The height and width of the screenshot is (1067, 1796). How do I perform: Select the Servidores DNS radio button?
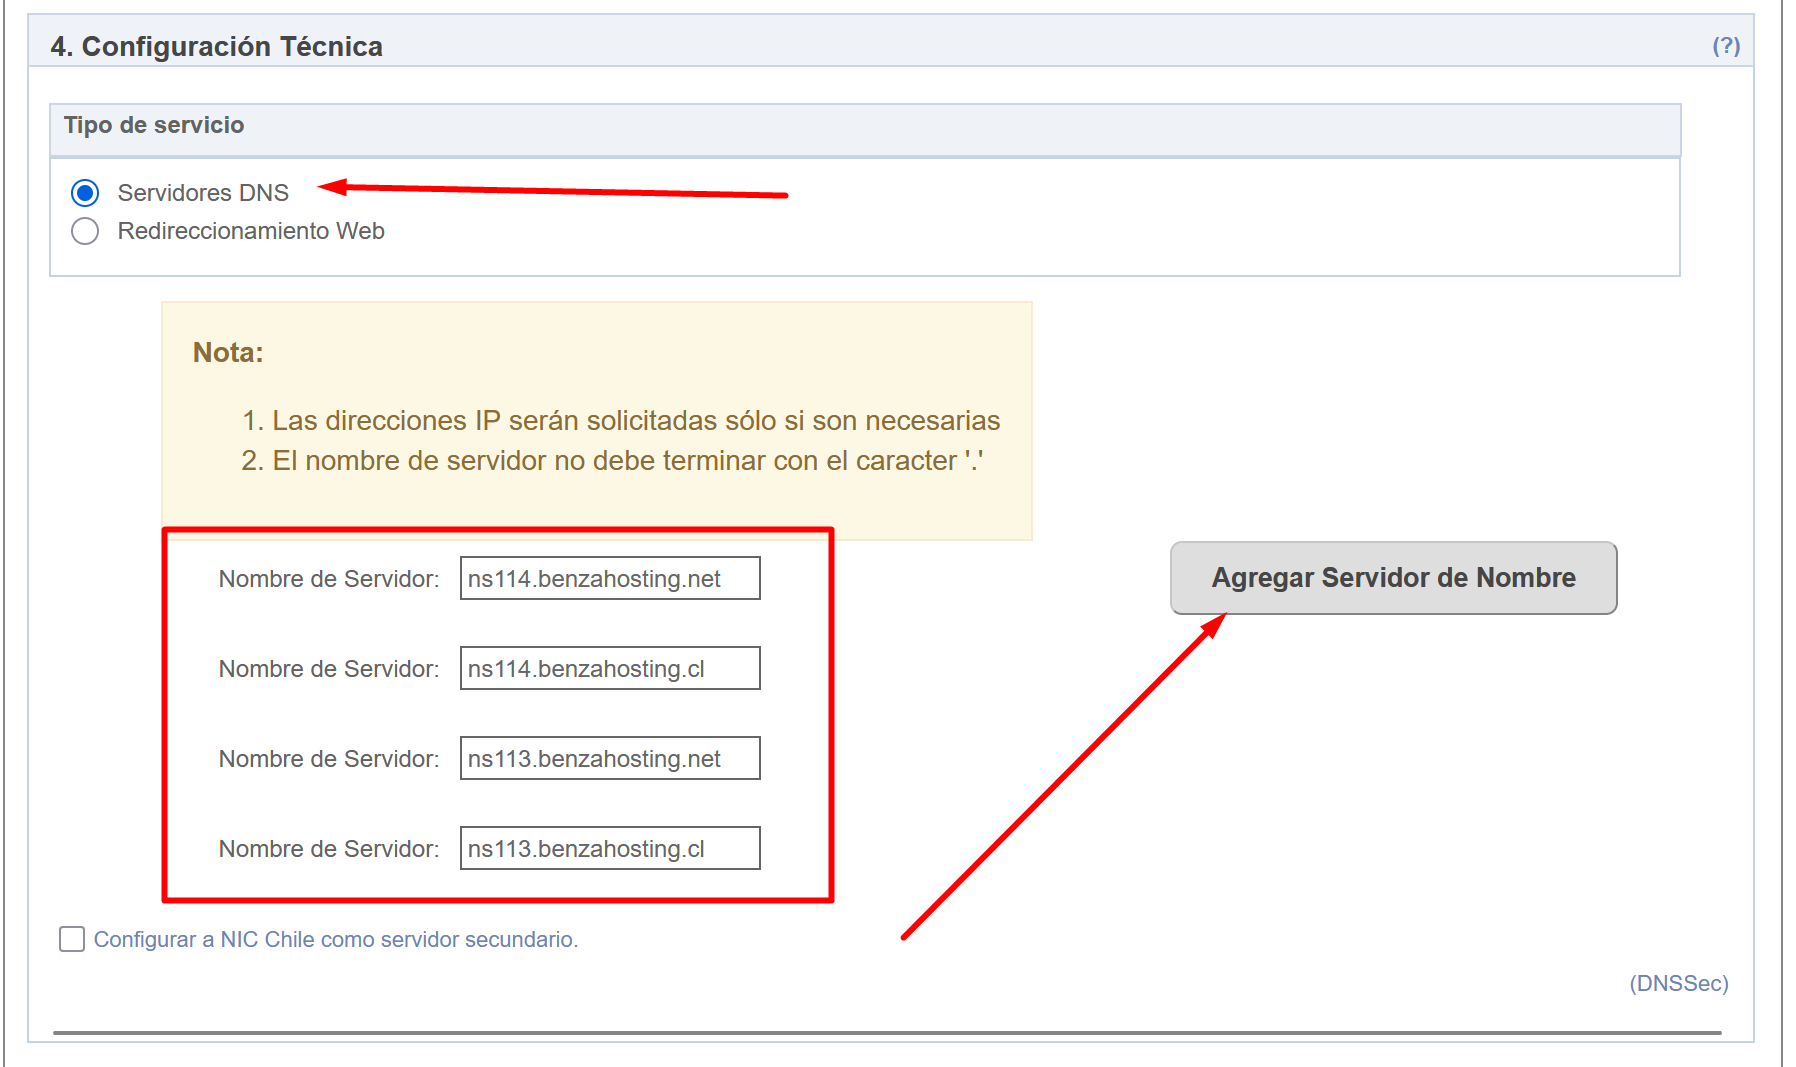coord(85,192)
